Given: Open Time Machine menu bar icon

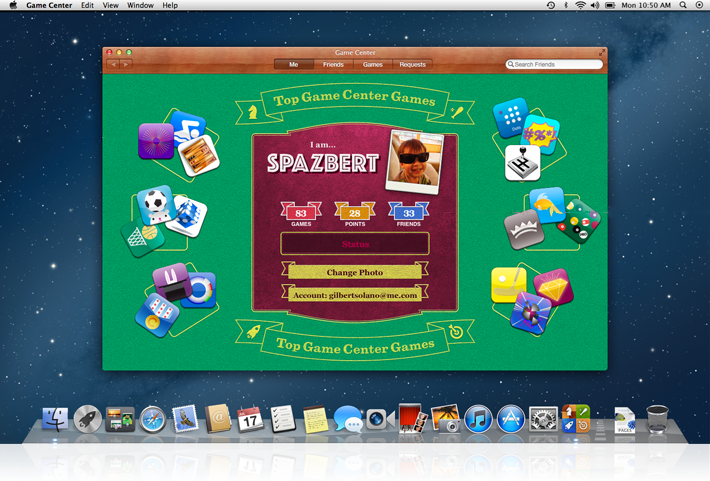Looking at the screenshot, I should tap(551, 5).
